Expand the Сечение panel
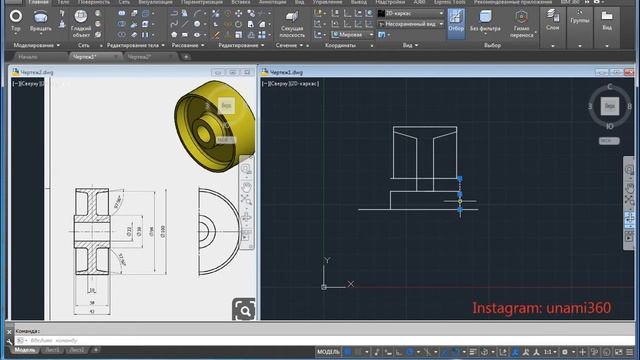 [x=289, y=45]
